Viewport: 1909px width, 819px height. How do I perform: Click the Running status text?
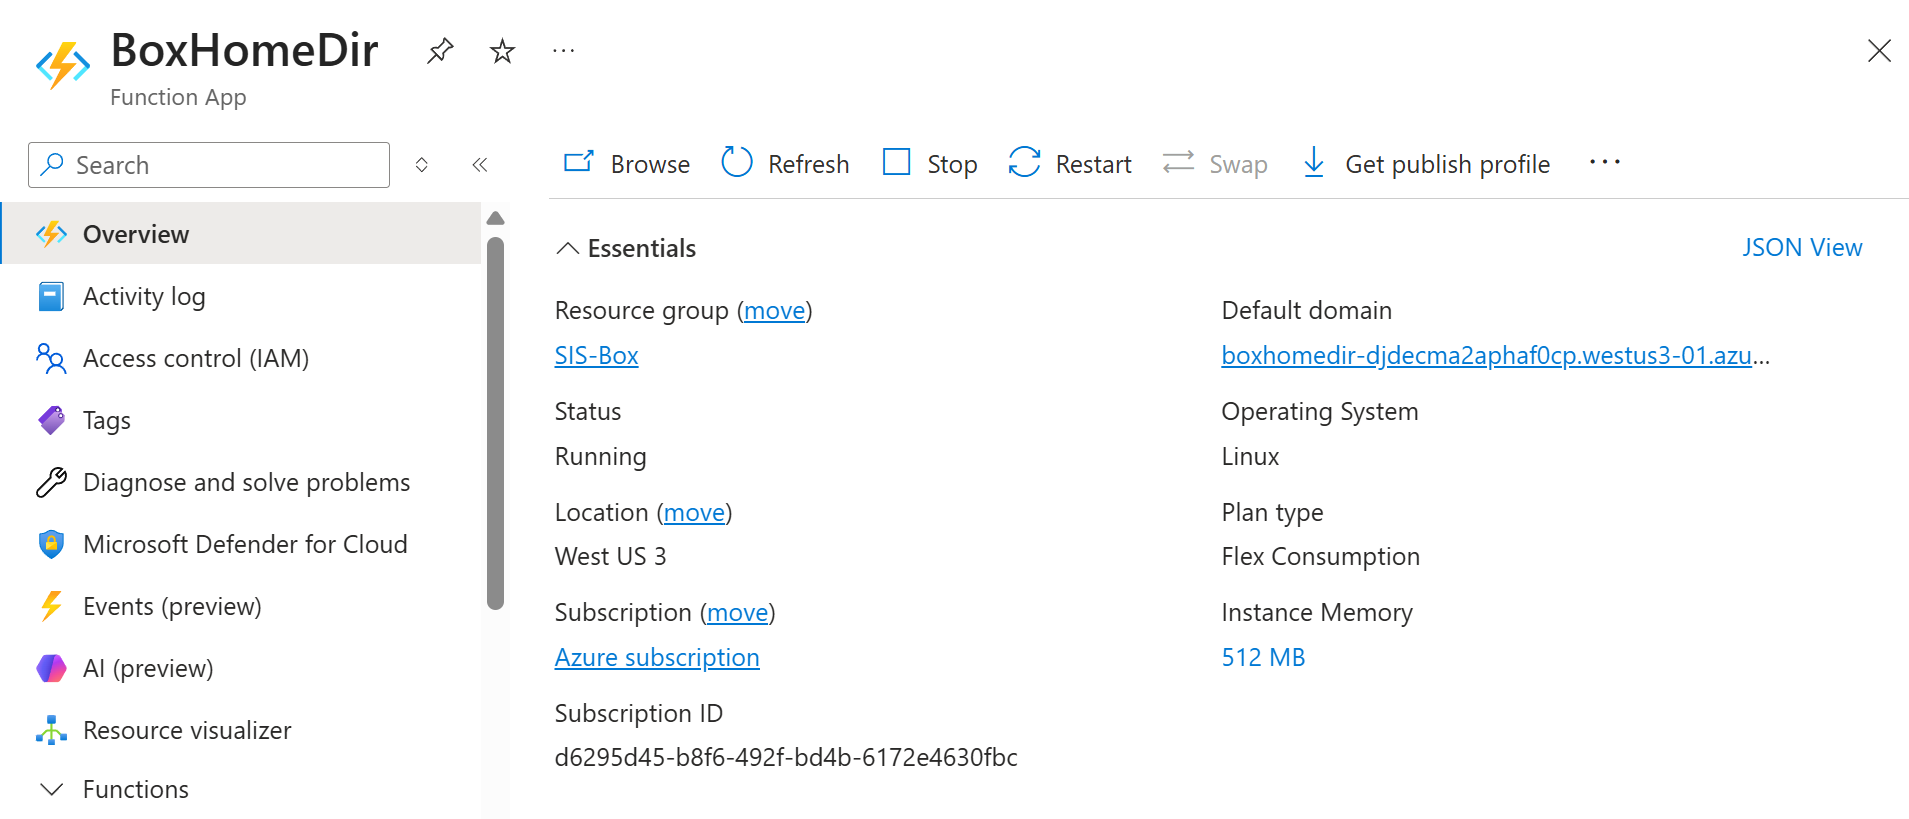tap(601, 457)
